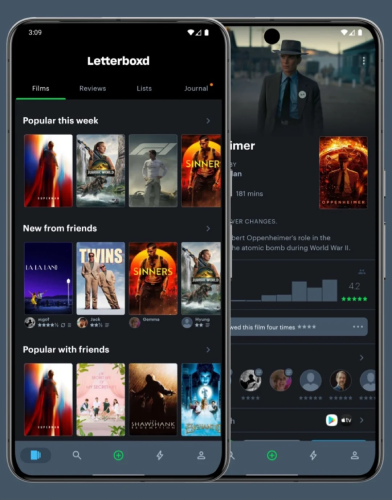Tap green add button in left phone bottom bar

tap(118, 455)
